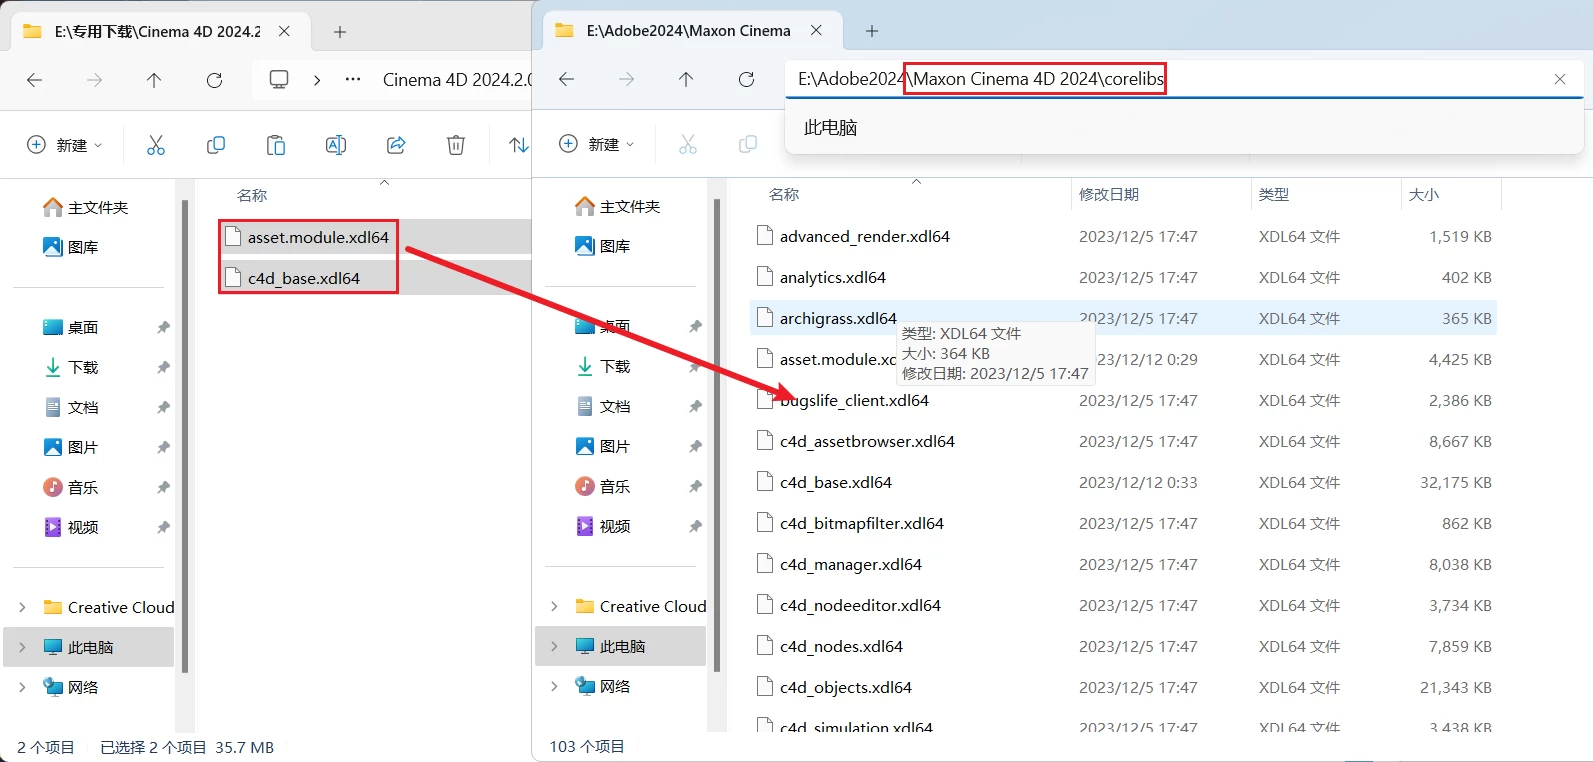1593x762 pixels.
Task: Unpin 视频 in right window sidebar
Action: pyautogui.click(x=695, y=526)
